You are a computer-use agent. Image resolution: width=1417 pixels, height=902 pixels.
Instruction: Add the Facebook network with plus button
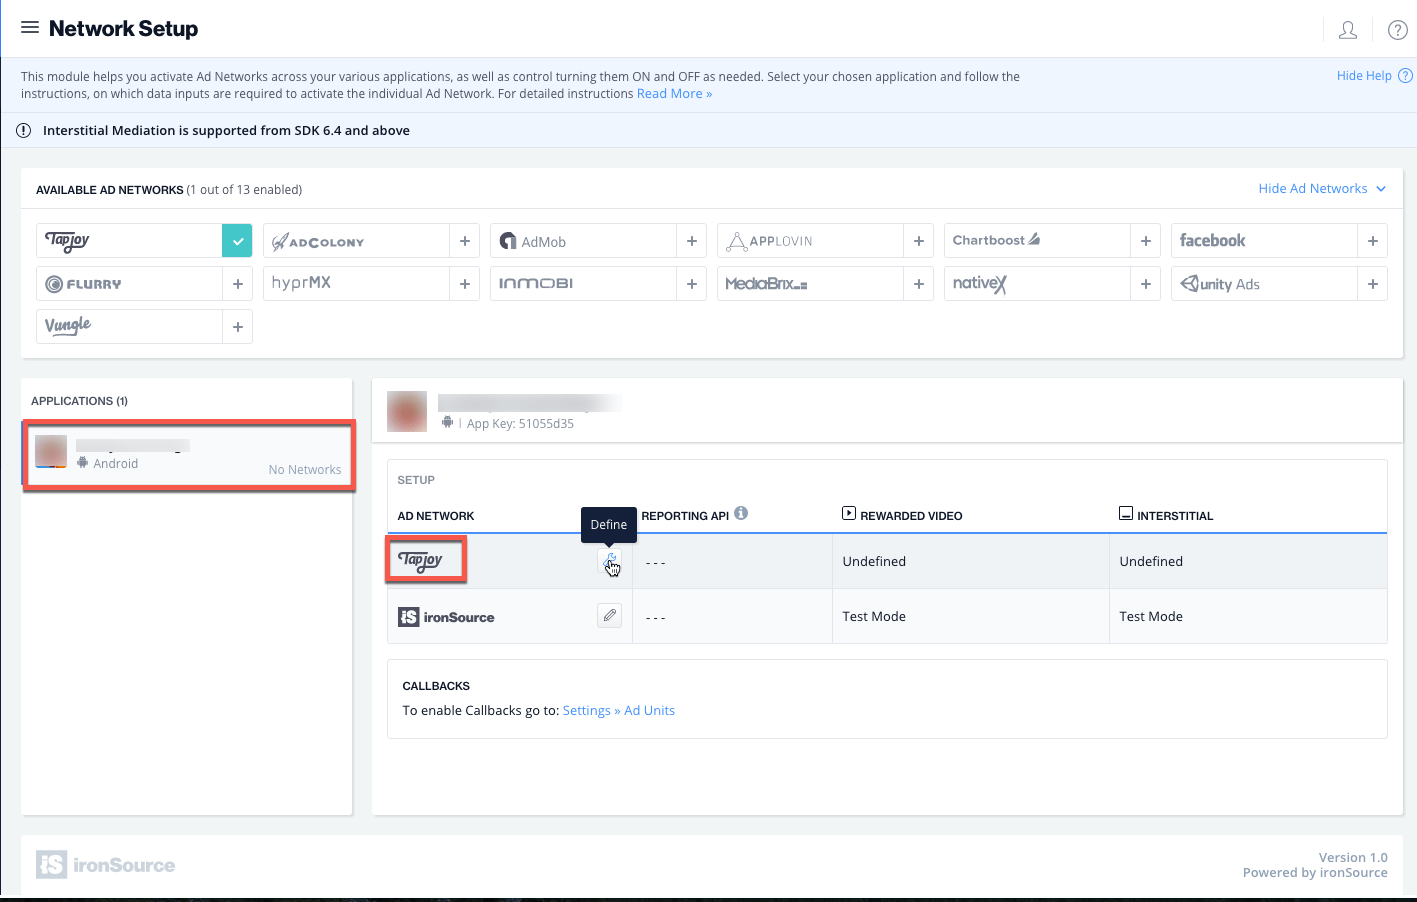pos(1372,241)
